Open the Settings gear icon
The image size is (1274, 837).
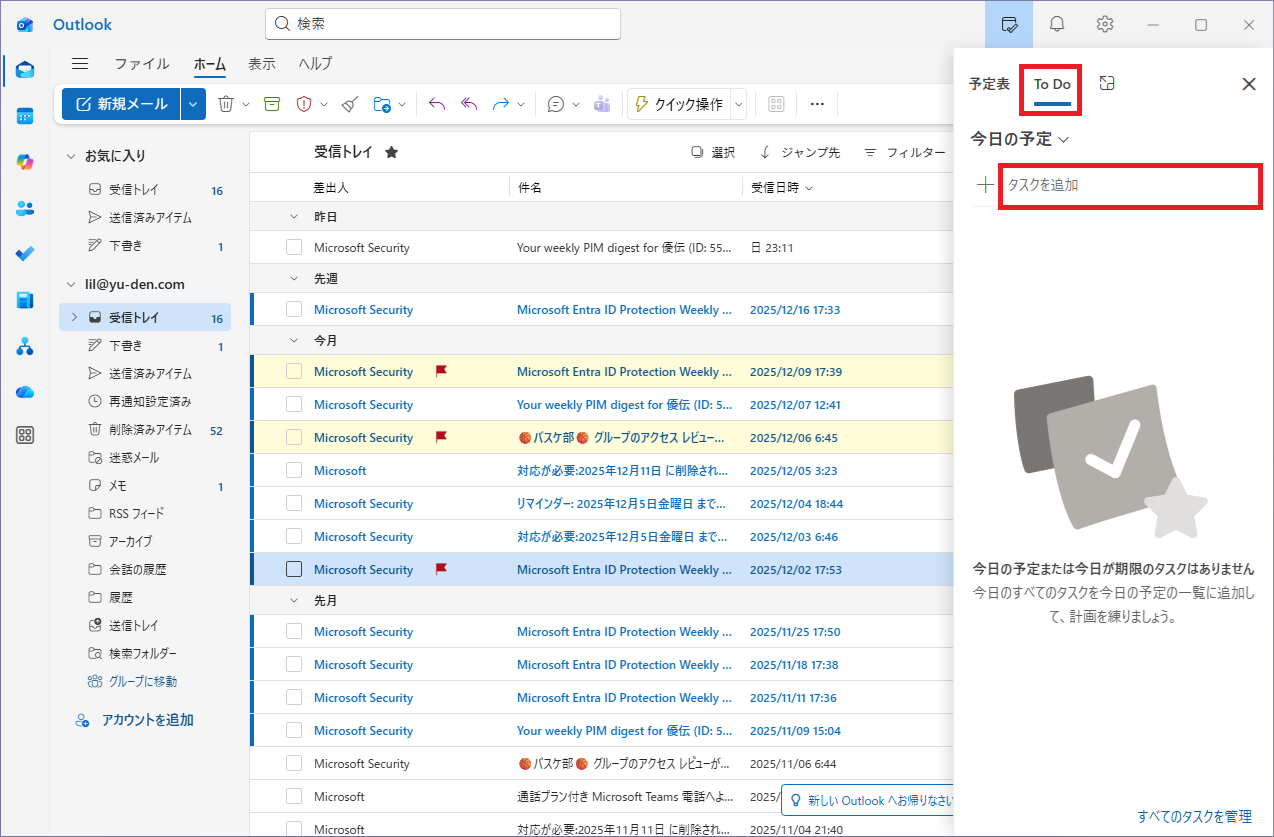click(x=1105, y=24)
